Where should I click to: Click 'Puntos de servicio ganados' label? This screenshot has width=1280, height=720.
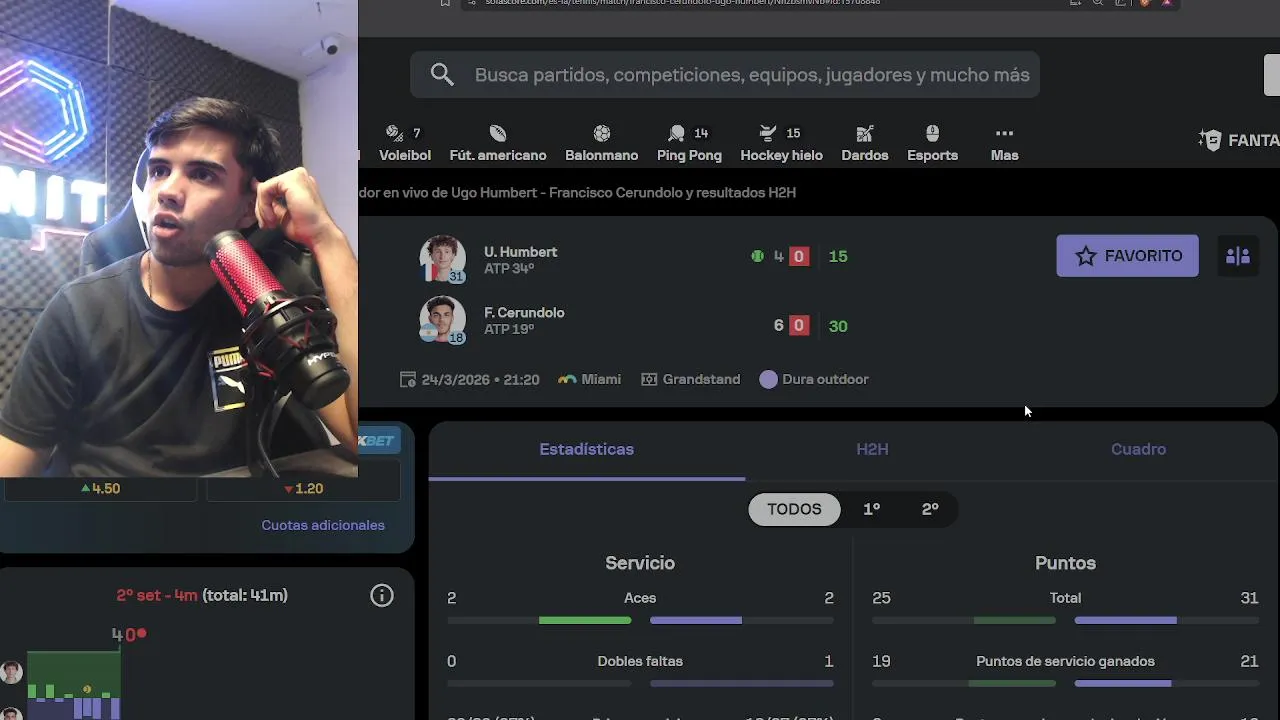pos(1065,661)
